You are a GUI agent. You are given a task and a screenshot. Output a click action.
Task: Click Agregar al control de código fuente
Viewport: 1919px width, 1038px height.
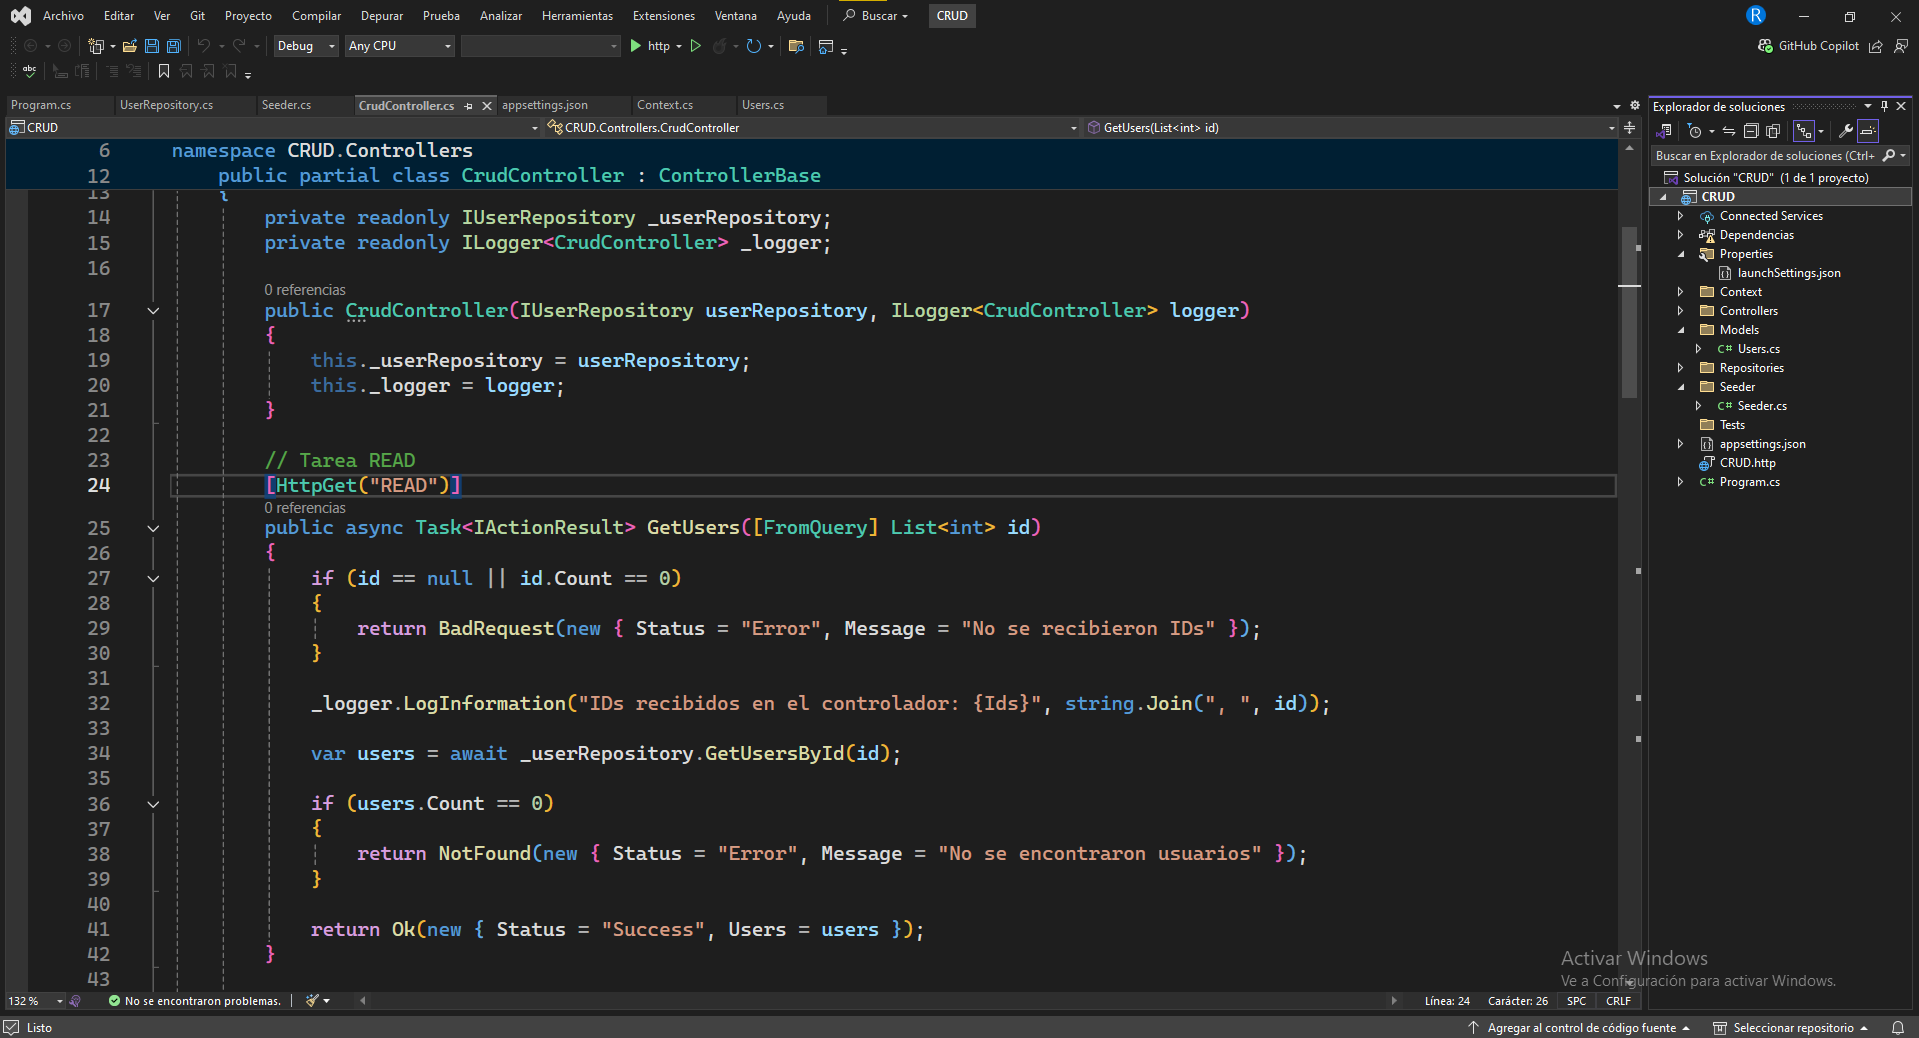click(x=1579, y=1028)
